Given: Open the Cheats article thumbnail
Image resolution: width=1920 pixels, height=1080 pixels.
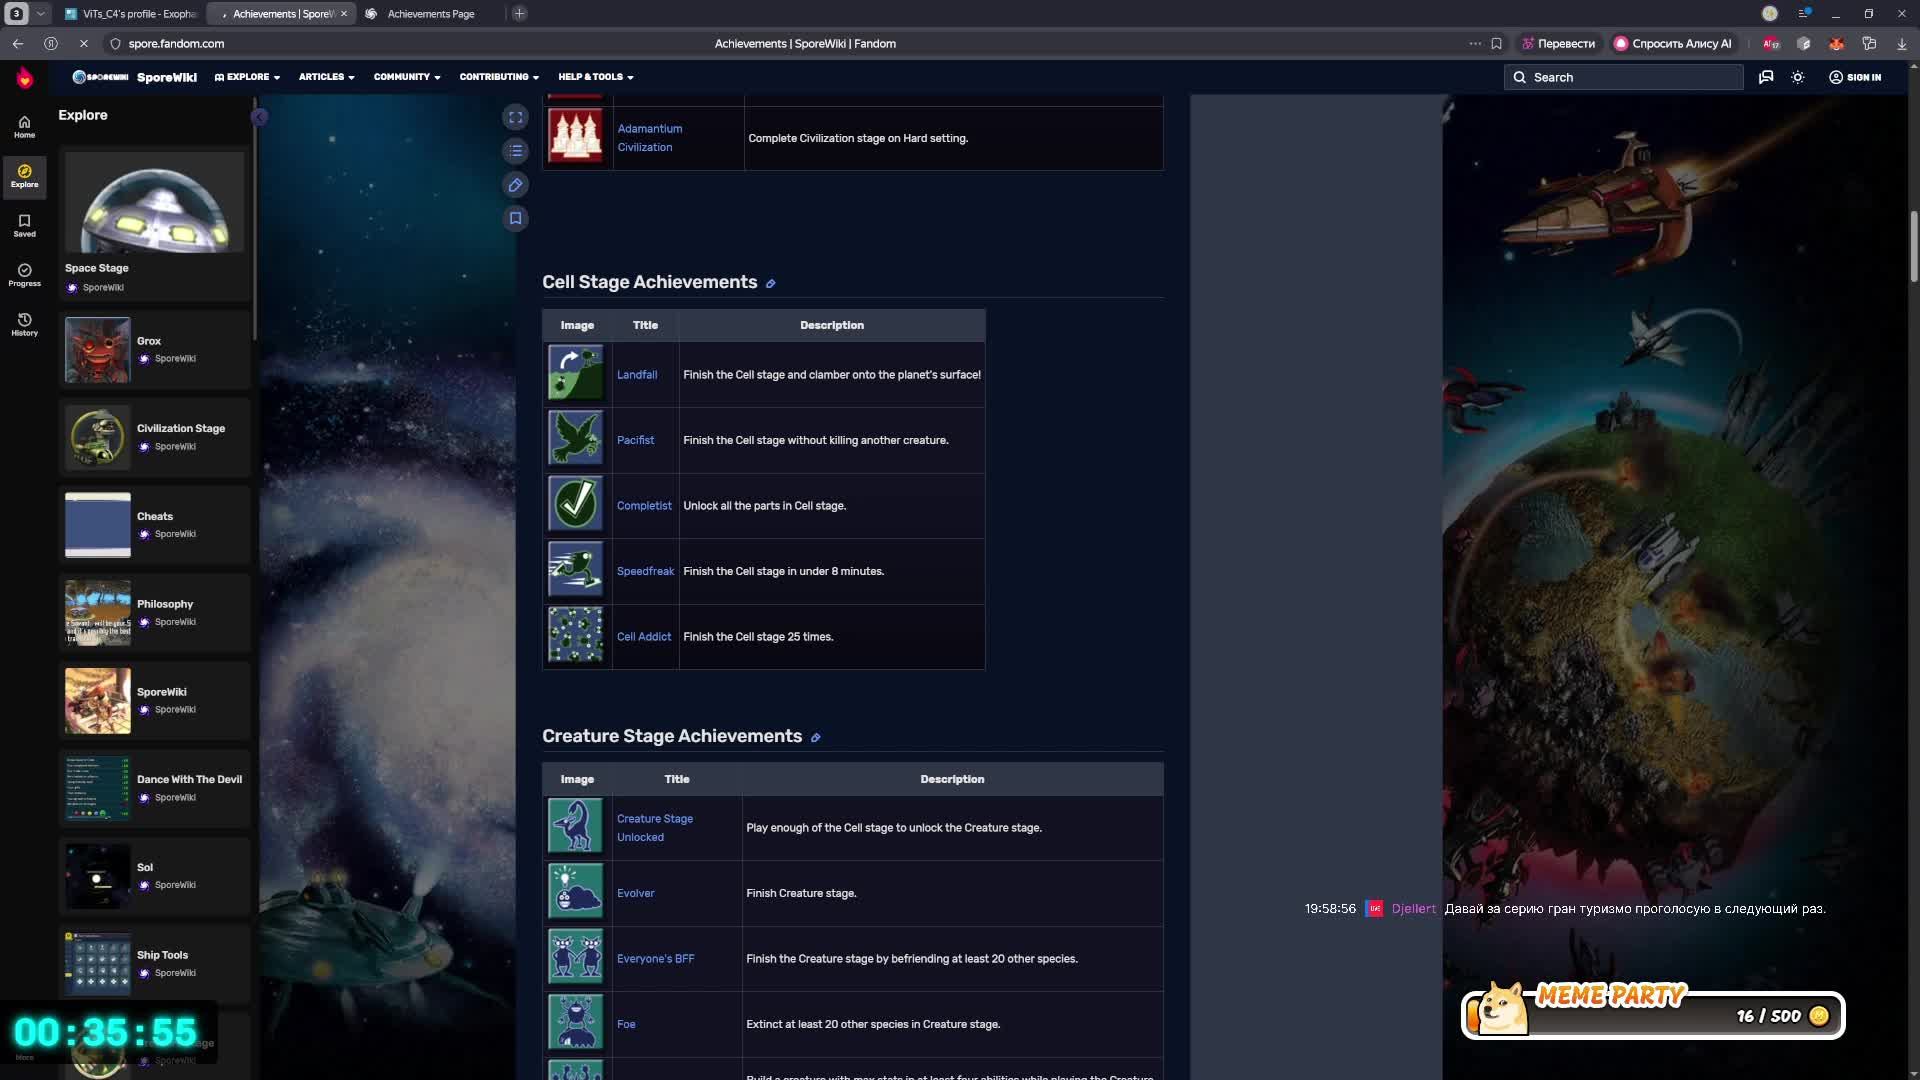Looking at the screenshot, I should click(97, 525).
